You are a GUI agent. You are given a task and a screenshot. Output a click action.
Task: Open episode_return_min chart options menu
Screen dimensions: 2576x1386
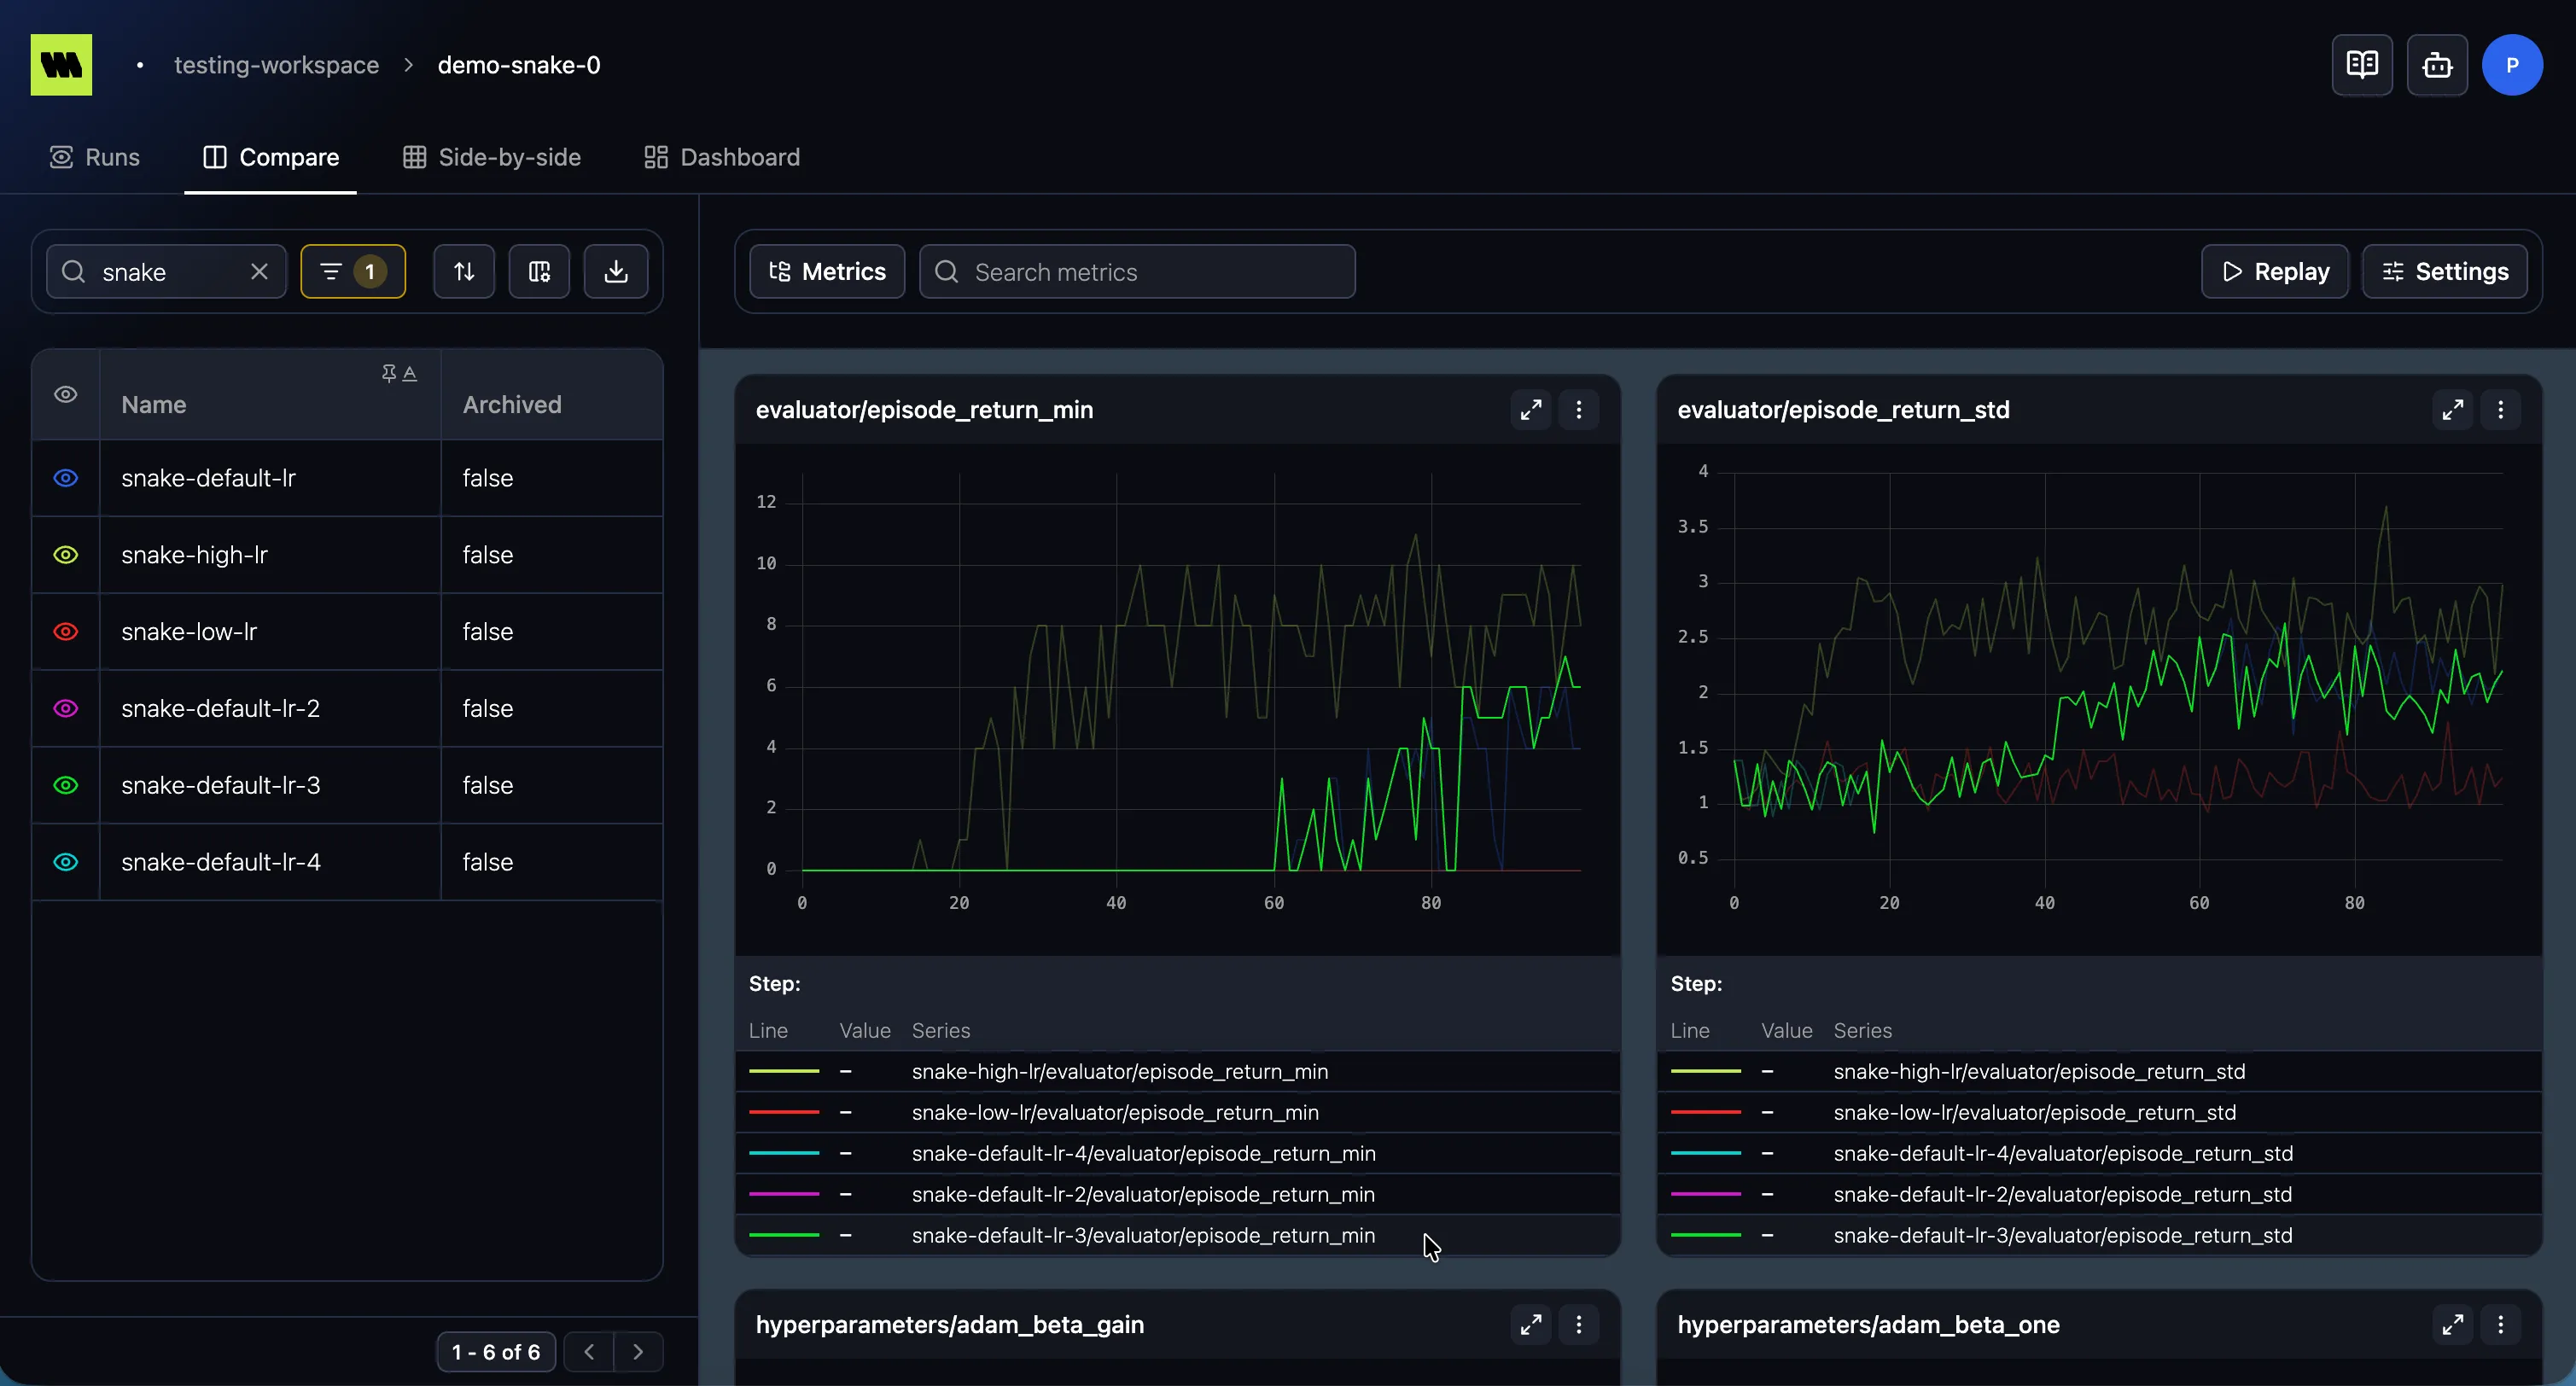pos(1578,410)
